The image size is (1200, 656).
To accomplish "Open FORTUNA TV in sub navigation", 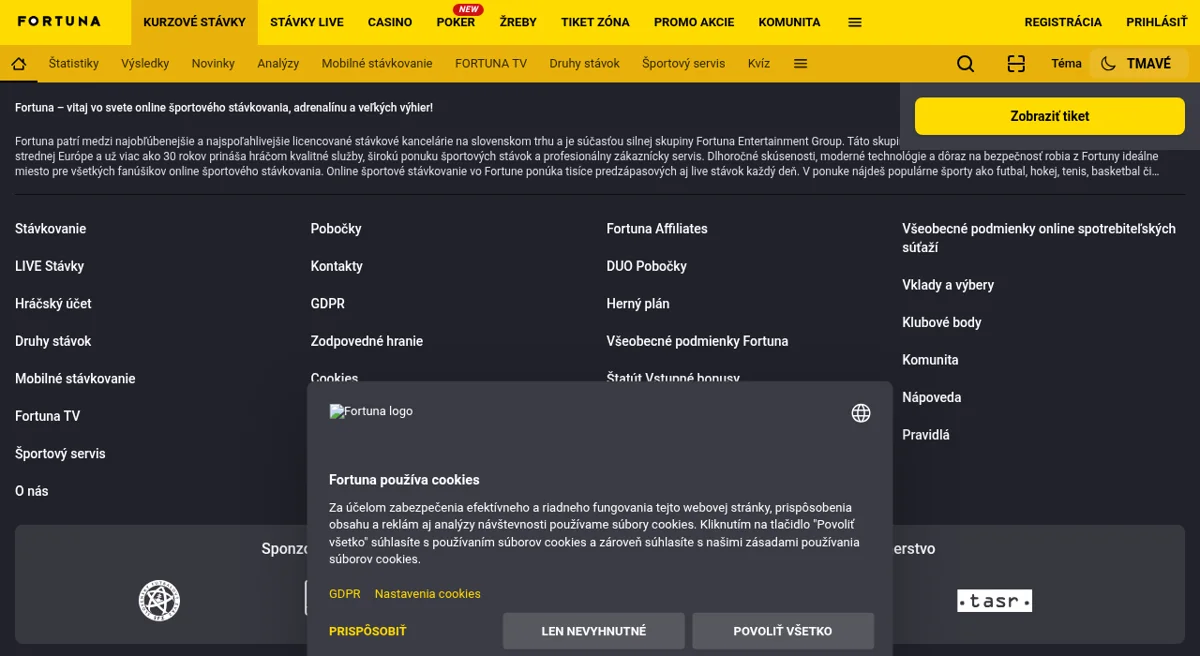I will [x=491, y=64].
